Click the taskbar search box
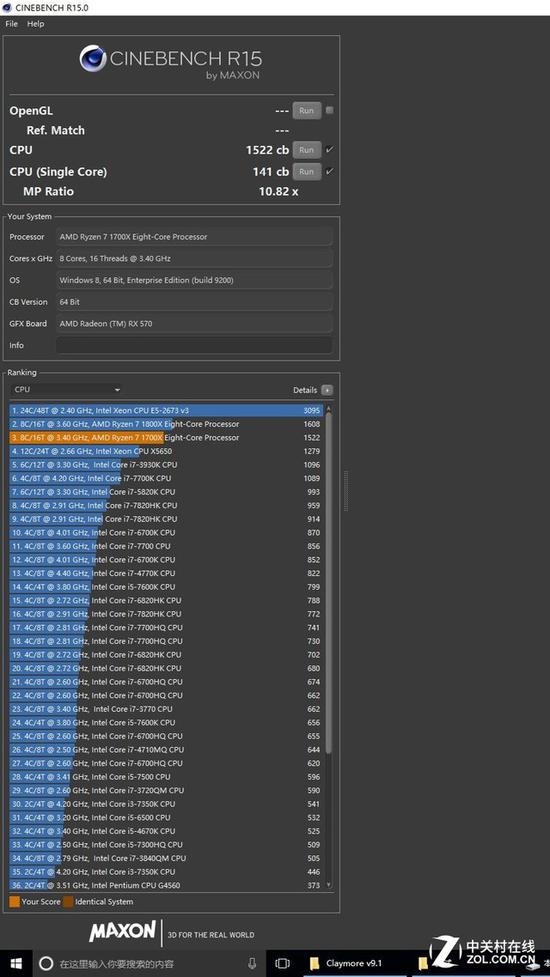The height and width of the screenshot is (977, 550). (148, 963)
